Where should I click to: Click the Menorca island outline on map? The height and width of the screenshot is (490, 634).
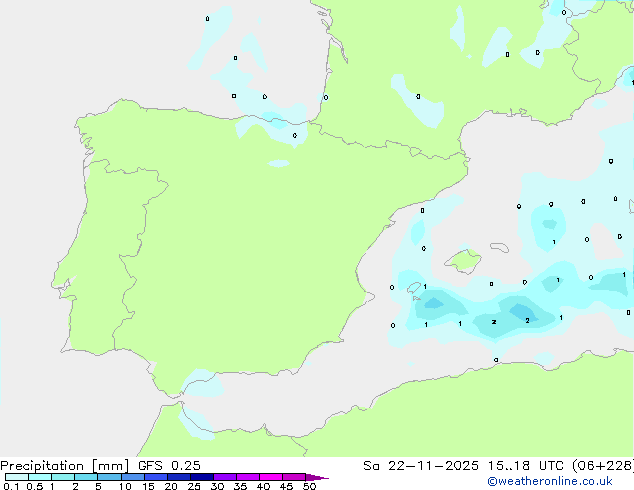[x=500, y=247]
